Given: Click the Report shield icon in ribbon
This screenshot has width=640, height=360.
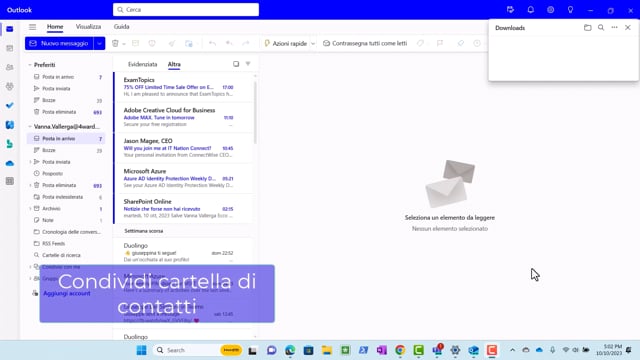Looking at the screenshot, I should coord(152,43).
